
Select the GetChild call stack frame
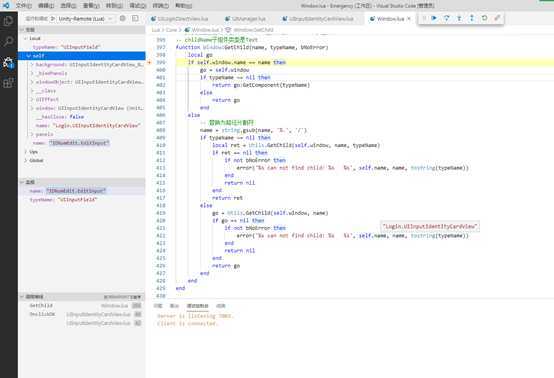coord(82,306)
